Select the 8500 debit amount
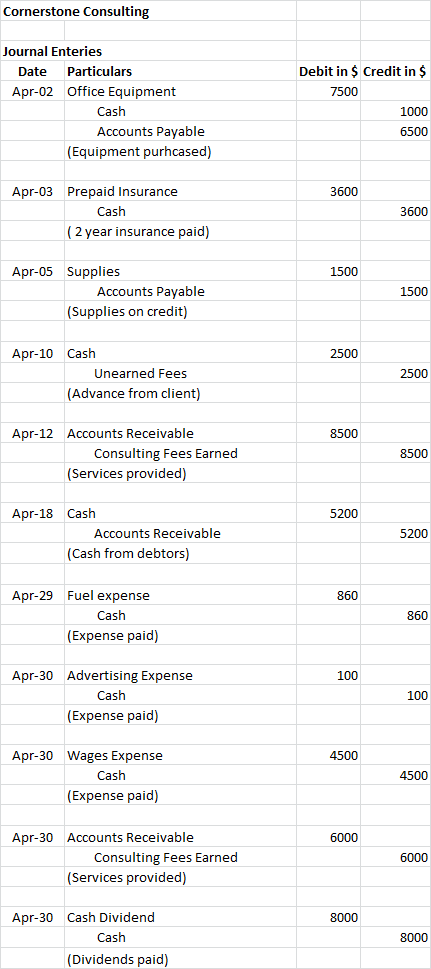 [344, 434]
